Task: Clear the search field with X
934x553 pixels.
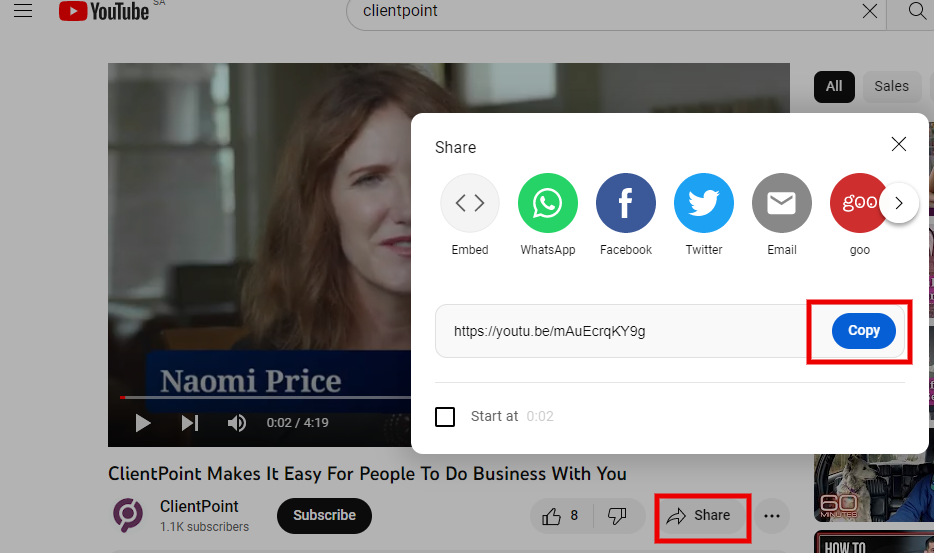Action: (870, 11)
